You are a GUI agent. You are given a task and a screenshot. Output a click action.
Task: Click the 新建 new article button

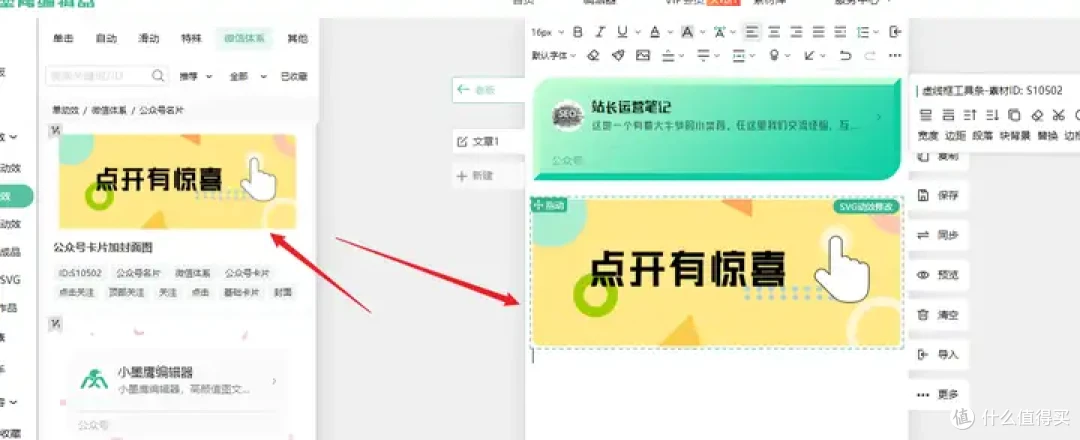(x=488, y=176)
